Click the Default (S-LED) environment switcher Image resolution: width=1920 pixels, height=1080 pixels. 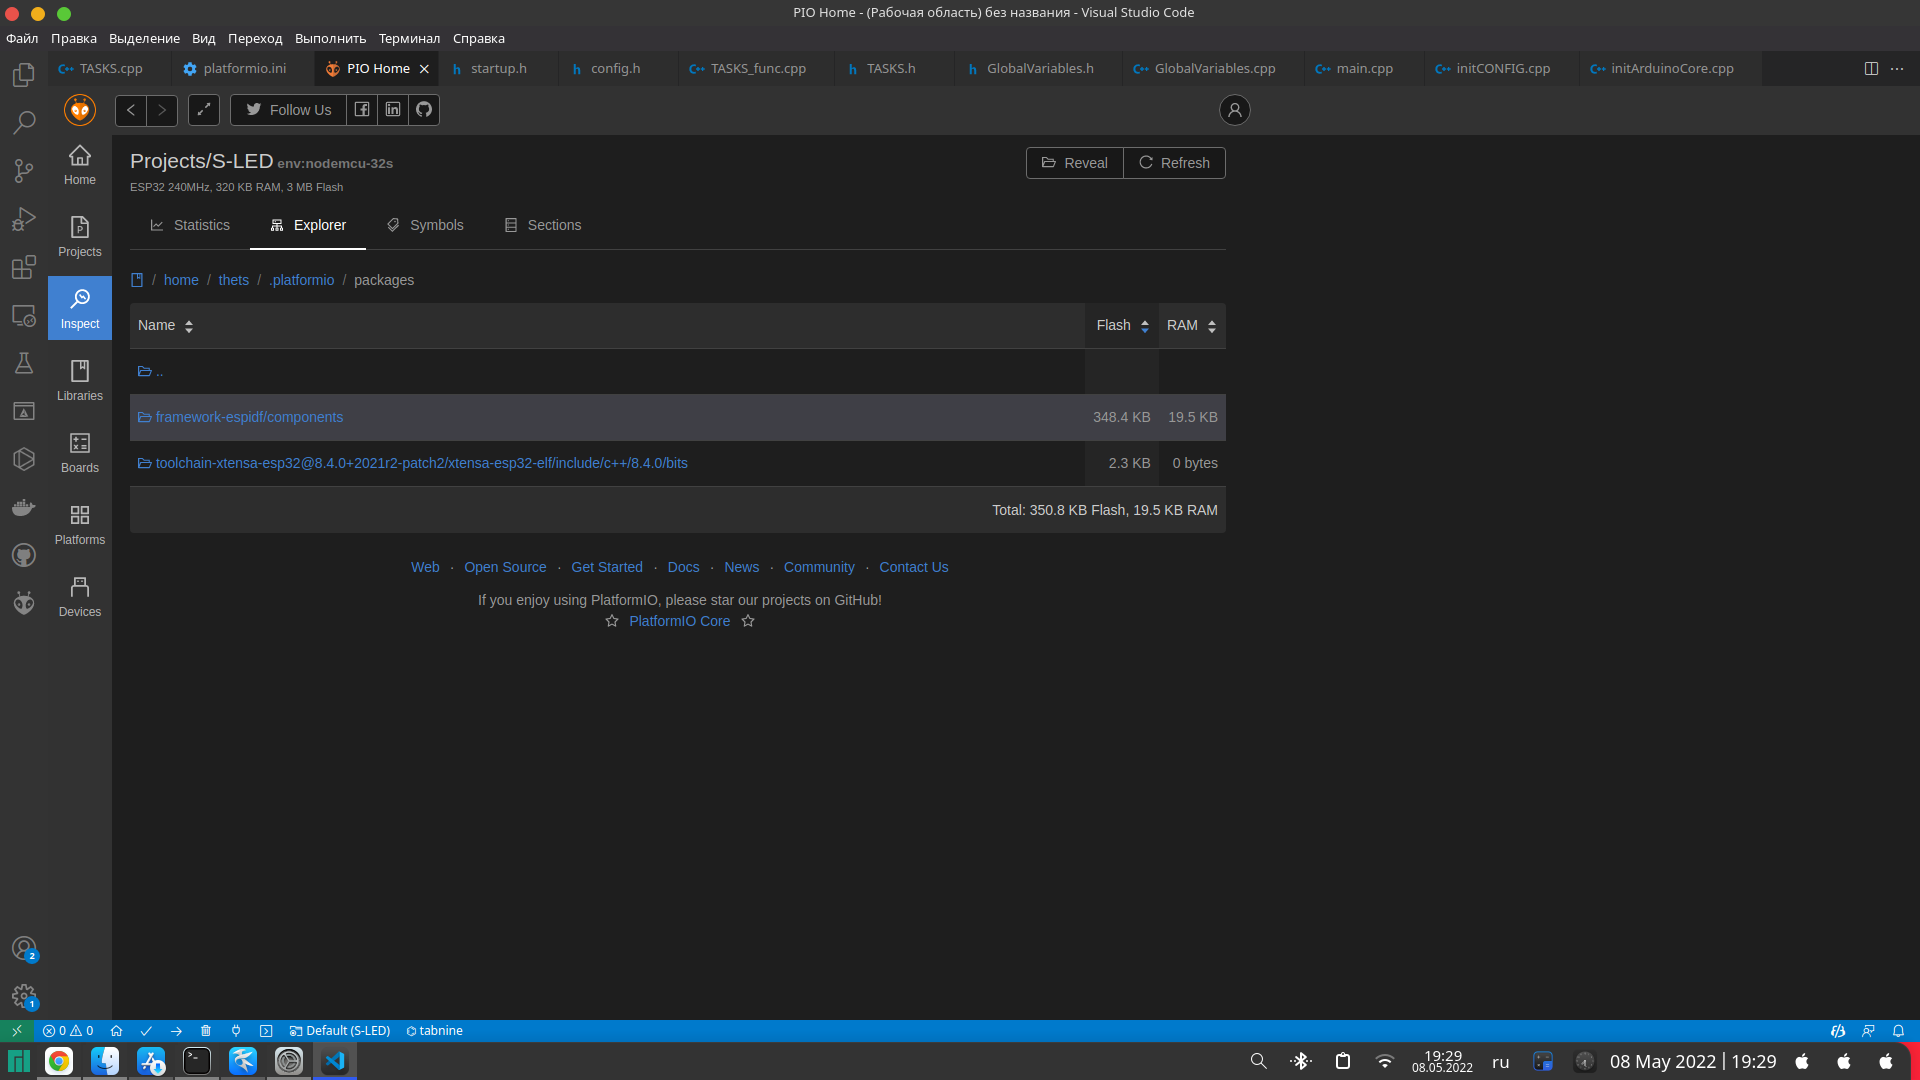(x=340, y=1031)
